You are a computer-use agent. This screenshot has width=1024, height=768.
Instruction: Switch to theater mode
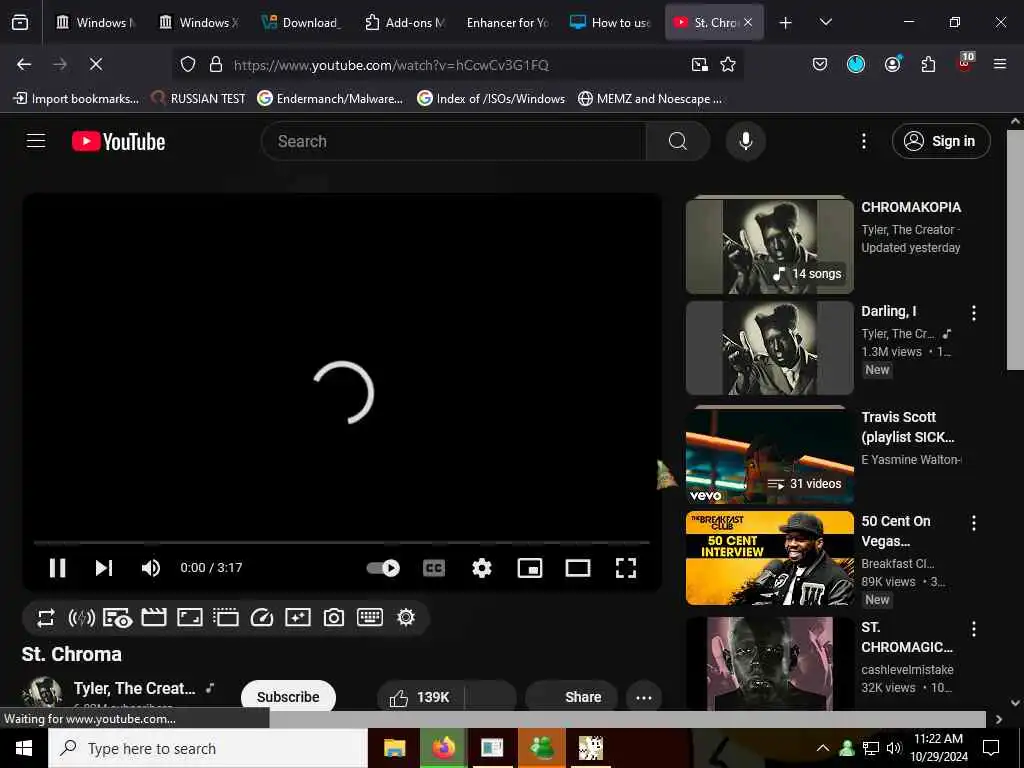(578, 568)
